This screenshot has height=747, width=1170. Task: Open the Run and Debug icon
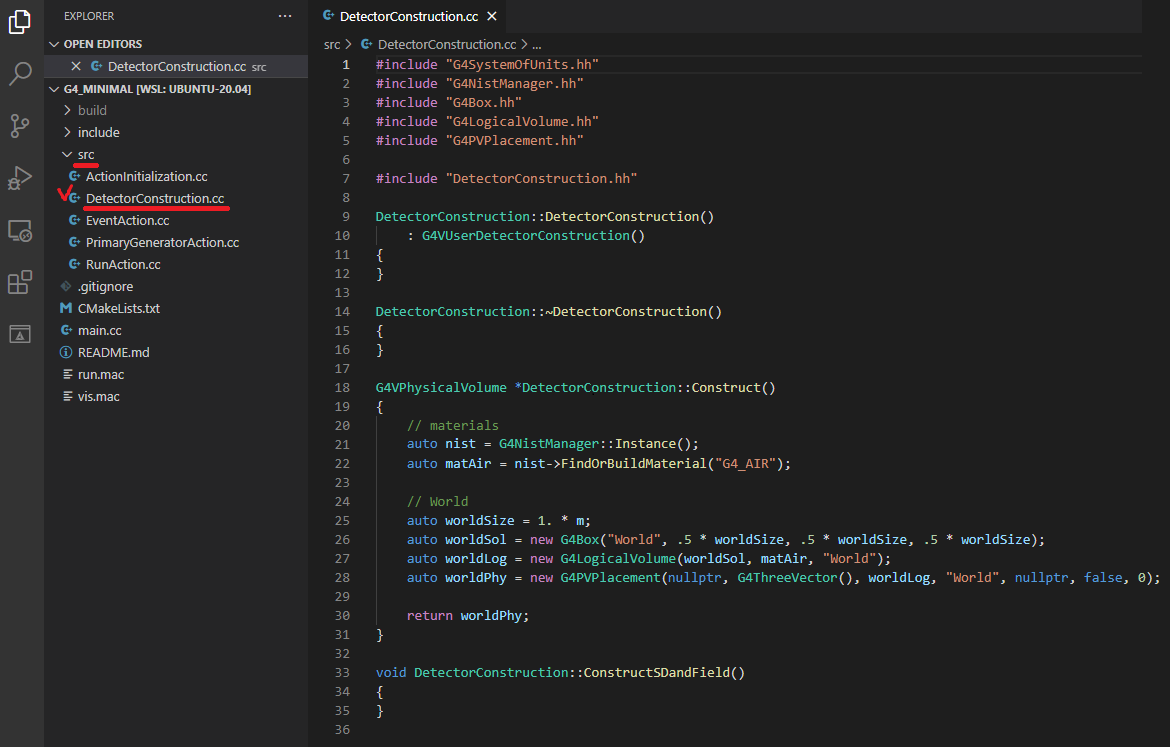pos(20,178)
